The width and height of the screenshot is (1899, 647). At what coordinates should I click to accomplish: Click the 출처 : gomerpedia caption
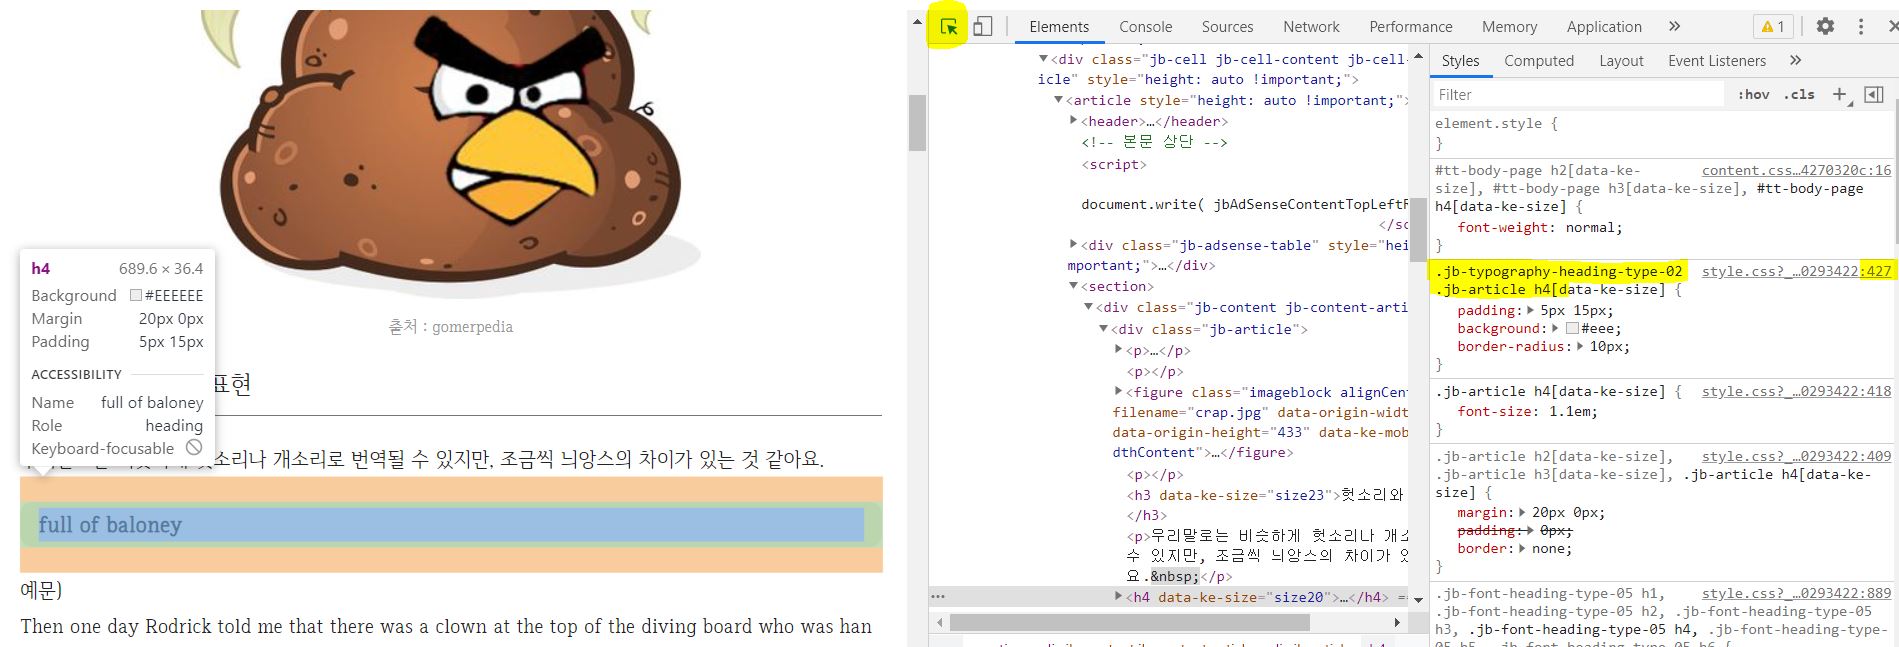coord(451,327)
